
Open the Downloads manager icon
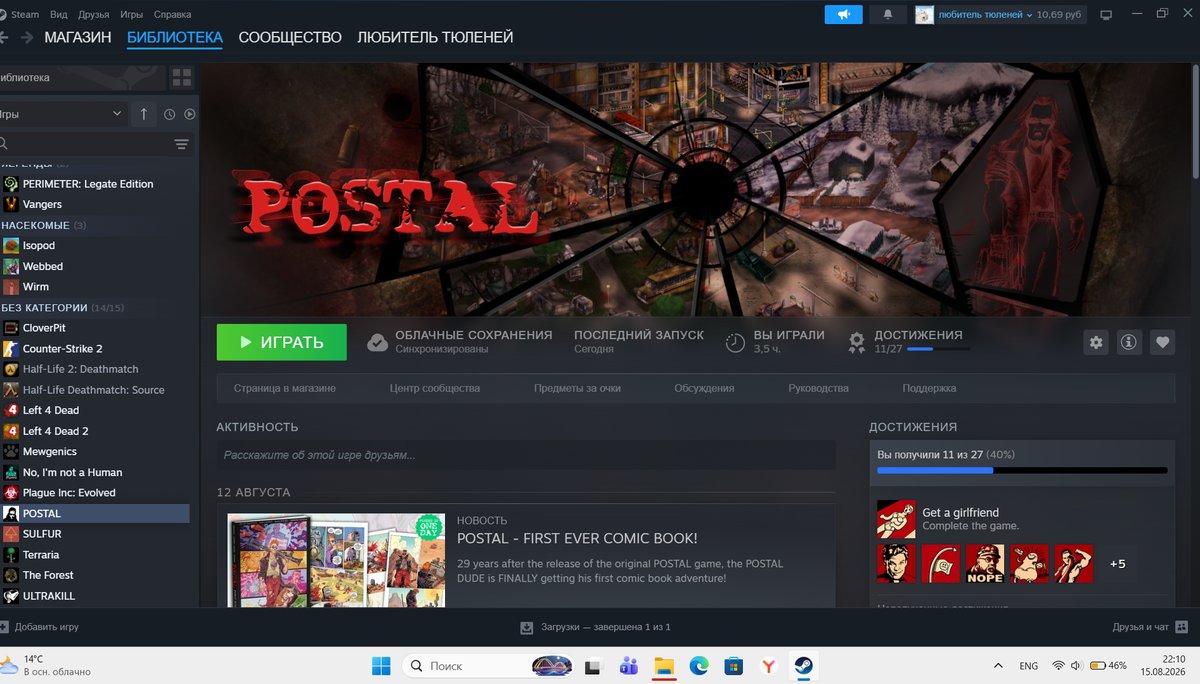[527, 627]
